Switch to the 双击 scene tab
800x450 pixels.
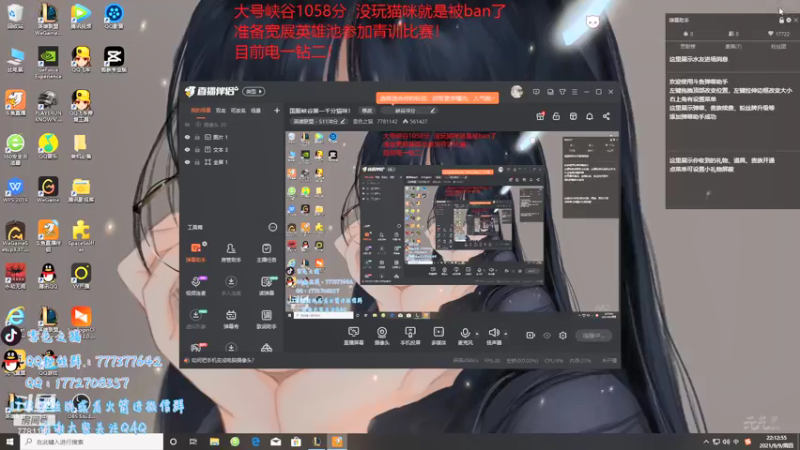pyautogui.click(x=220, y=110)
